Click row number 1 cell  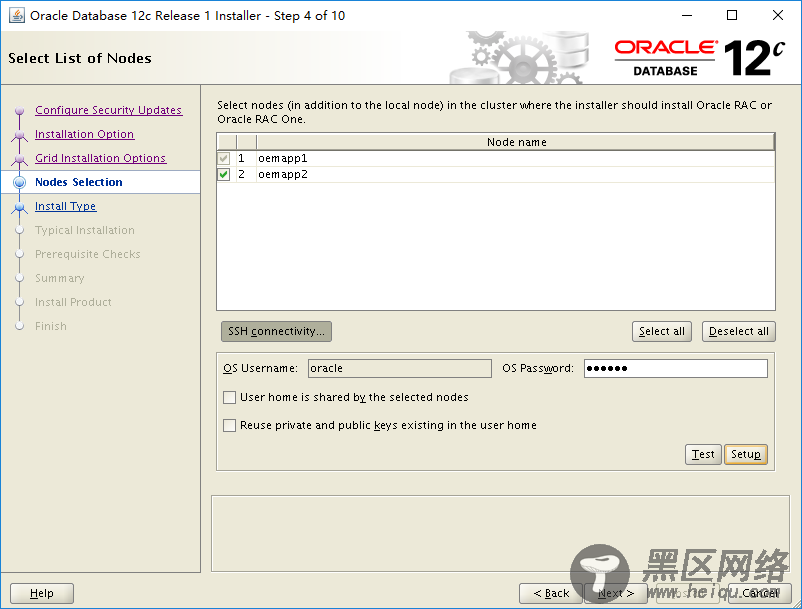247,158
